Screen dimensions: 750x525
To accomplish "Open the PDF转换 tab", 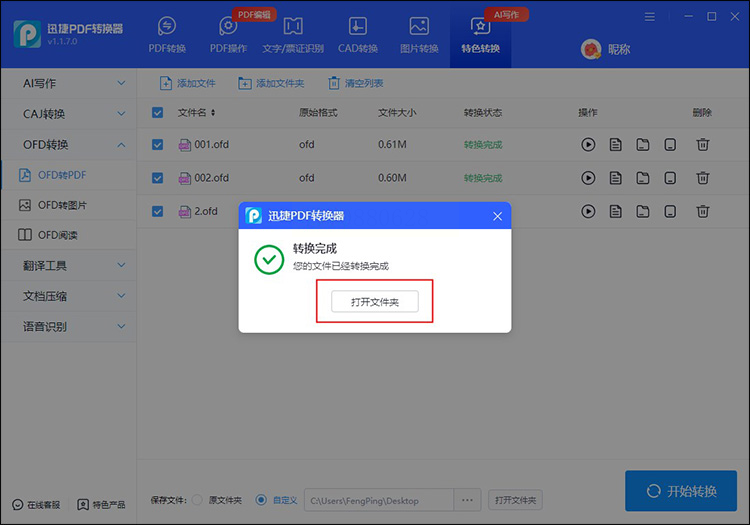I will (167, 35).
